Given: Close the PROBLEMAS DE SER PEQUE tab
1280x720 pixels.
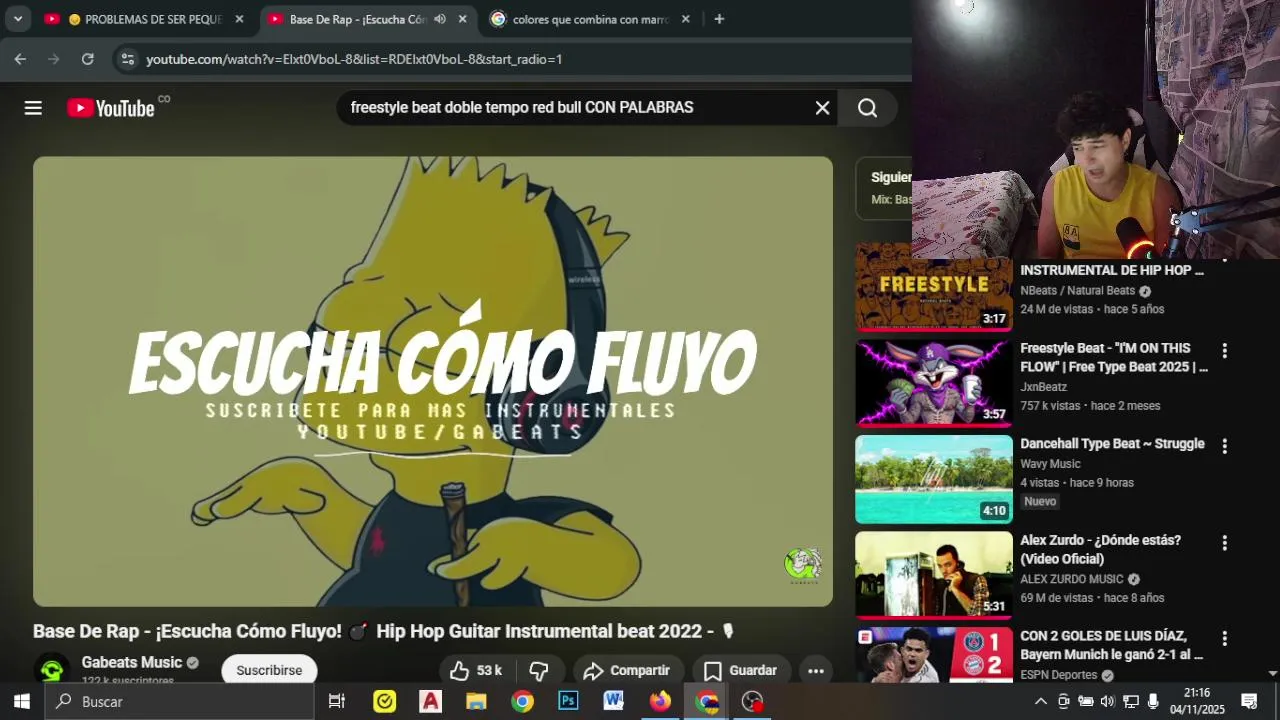Looking at the screenshot, I should pos(239,19).
